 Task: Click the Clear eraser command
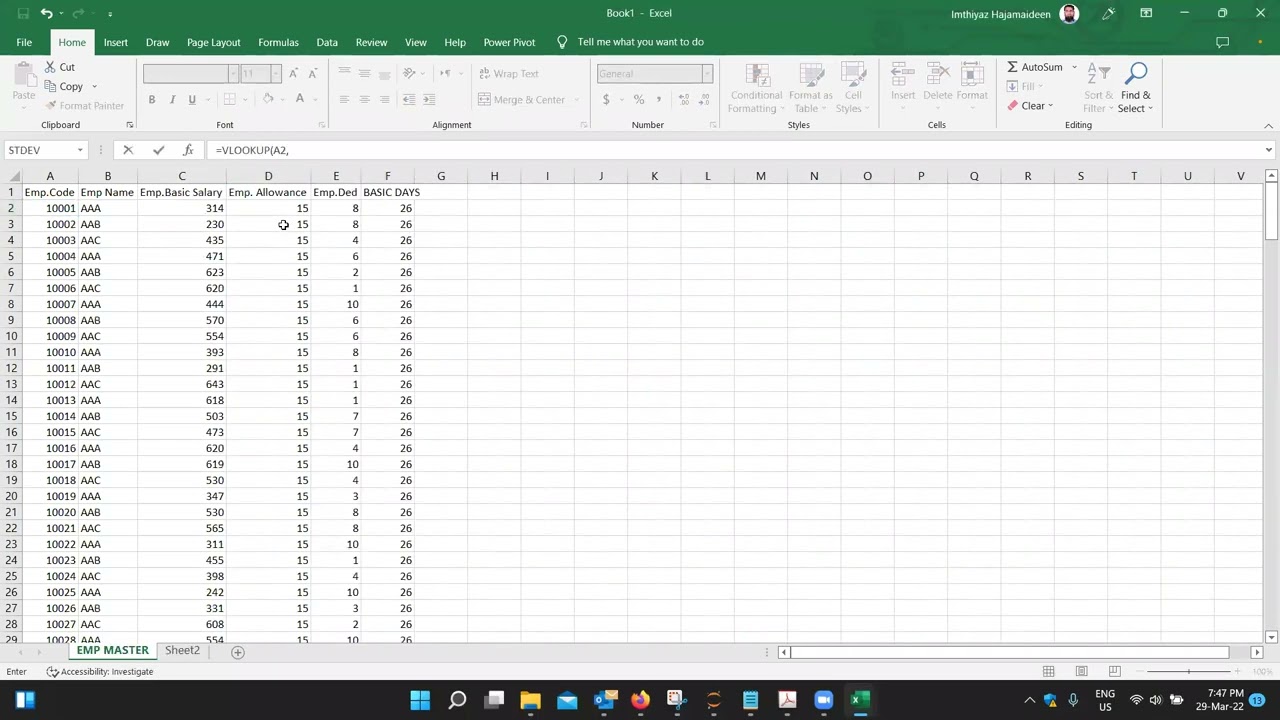[1026, 106]
